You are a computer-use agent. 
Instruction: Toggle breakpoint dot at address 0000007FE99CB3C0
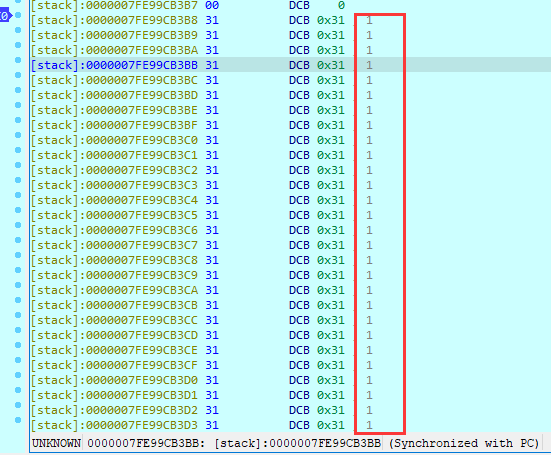[18, 135]
